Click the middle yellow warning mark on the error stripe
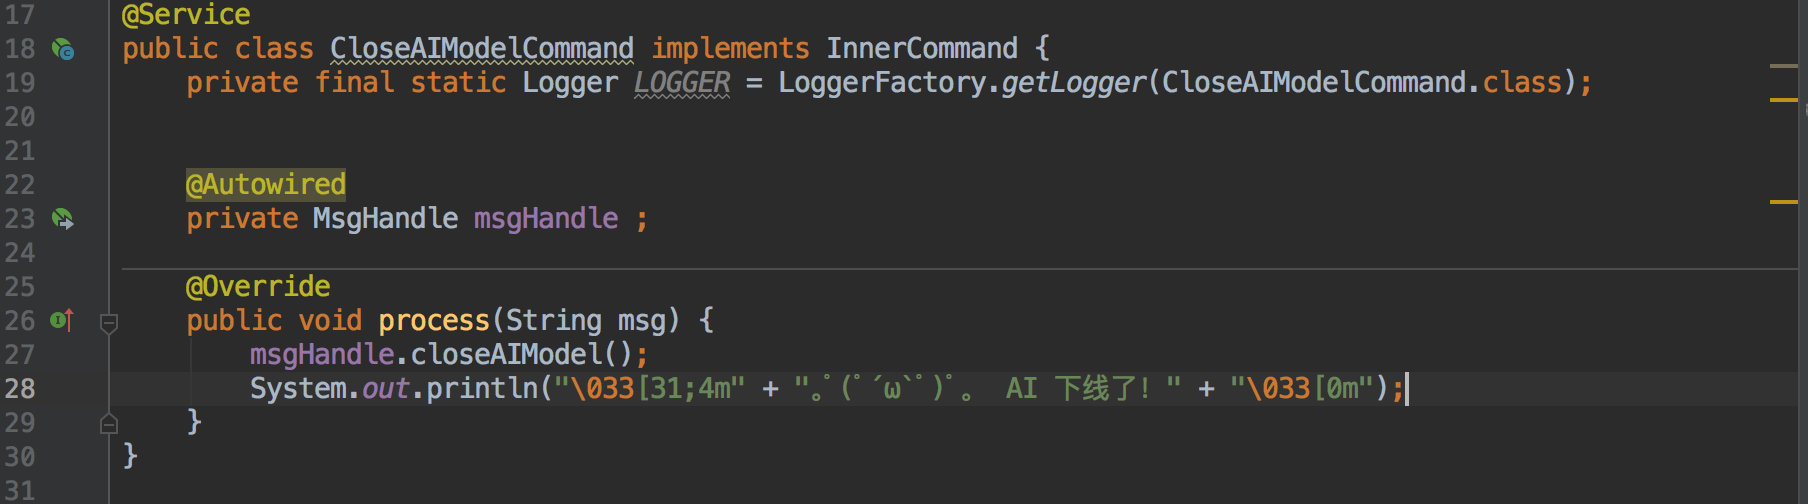 coord(1783,100)
